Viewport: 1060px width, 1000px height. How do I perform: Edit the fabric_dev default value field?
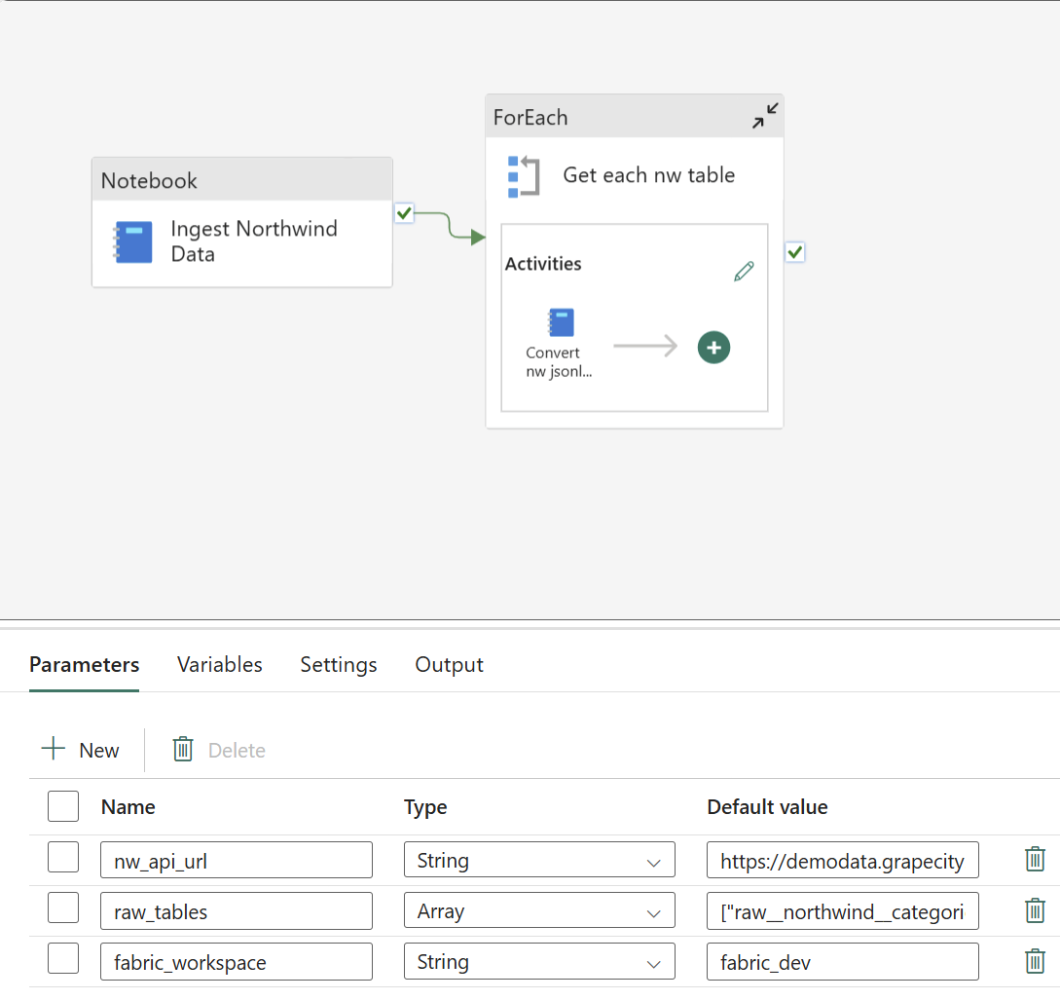tap(843, 961)
